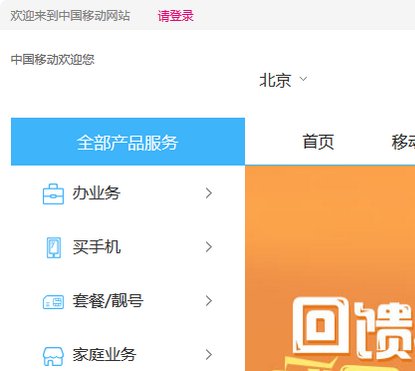Select the 买手机 menu entry
Viewport: 415px width, 371px height.
(x=97, y=247)
